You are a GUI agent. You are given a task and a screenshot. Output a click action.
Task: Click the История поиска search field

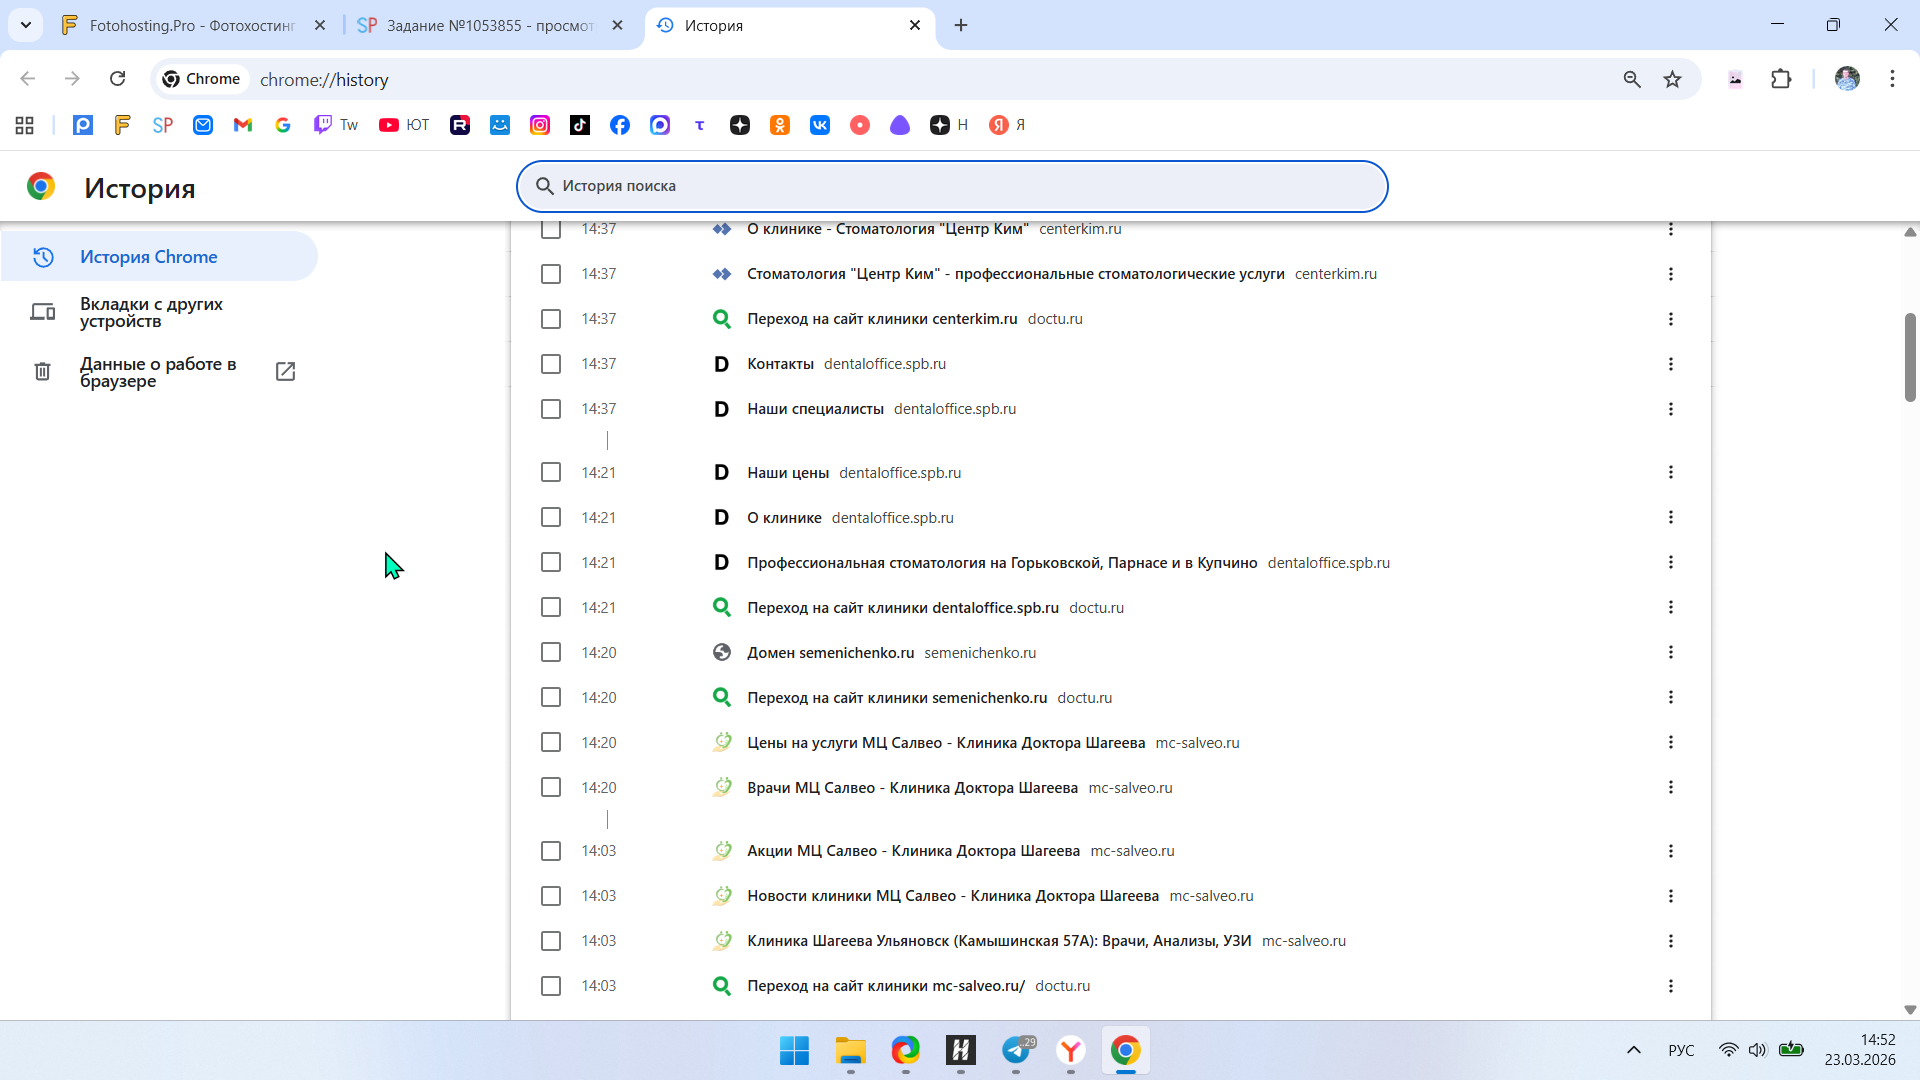pyautogui.click(x=950, y=186)
